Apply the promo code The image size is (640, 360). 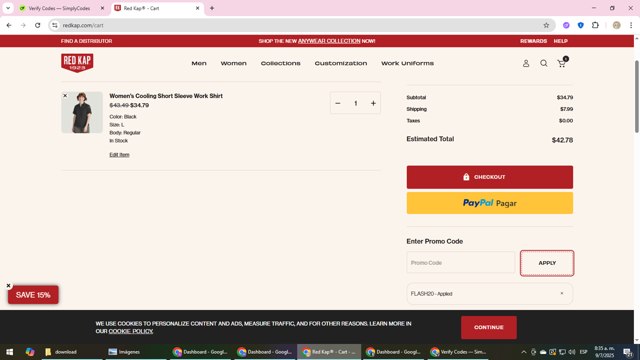click(x=547, y=263)
